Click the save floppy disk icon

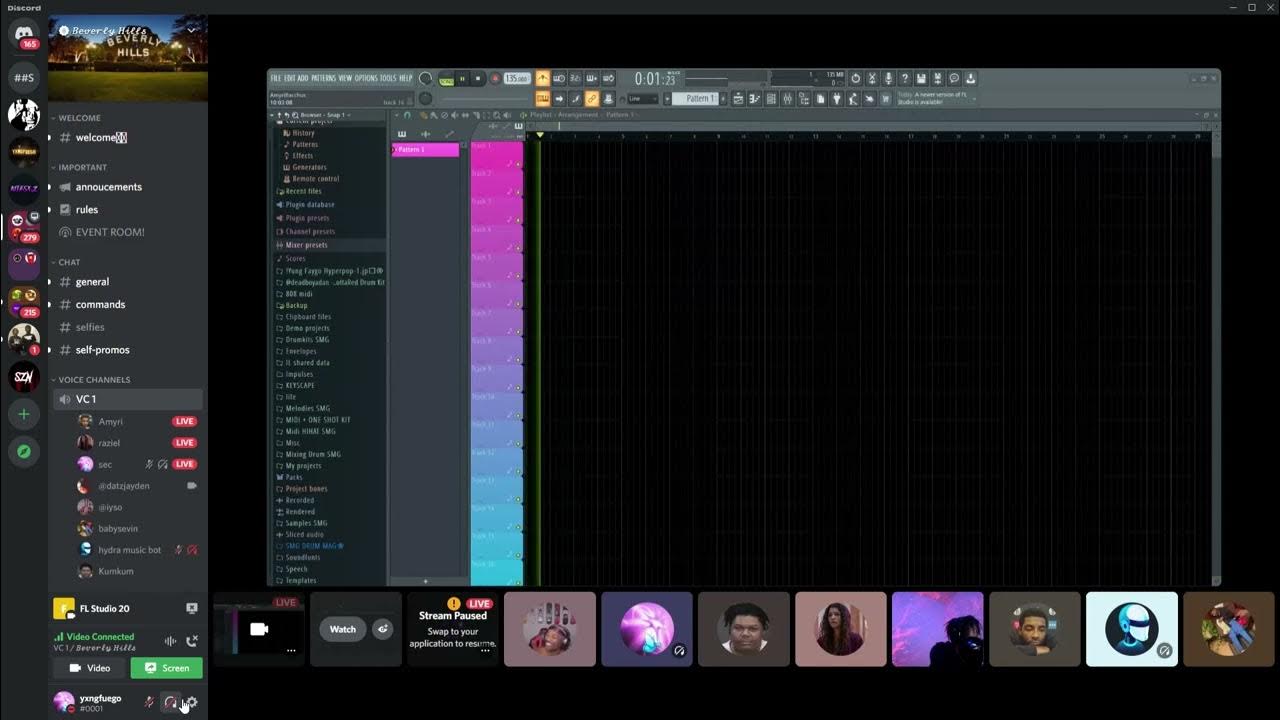point(921,78)
